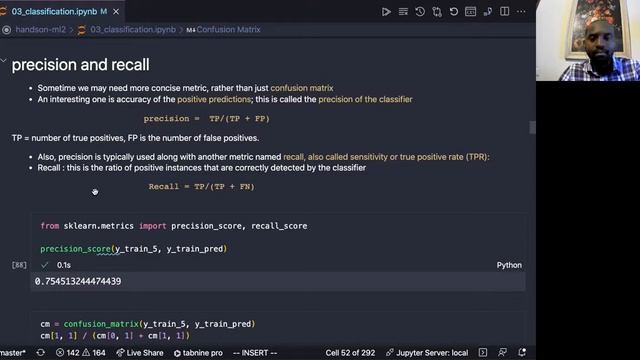Image resolution: width=640 pixels, height=360 pixels.
Task: Click the master branch in the status bar
Action: click(x=13, y=353)
